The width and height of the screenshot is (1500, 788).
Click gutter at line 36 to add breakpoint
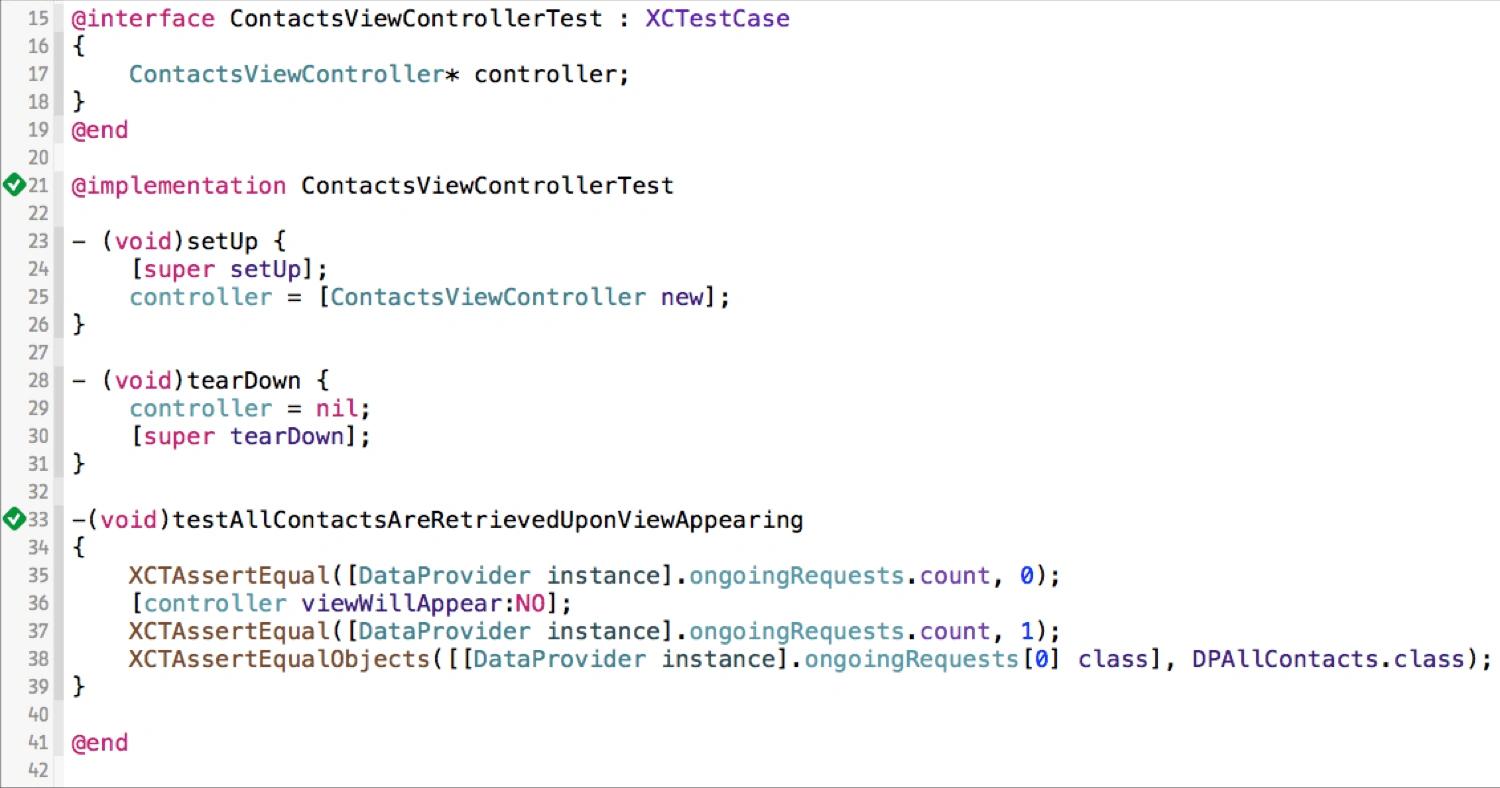[x=38, y=603]
